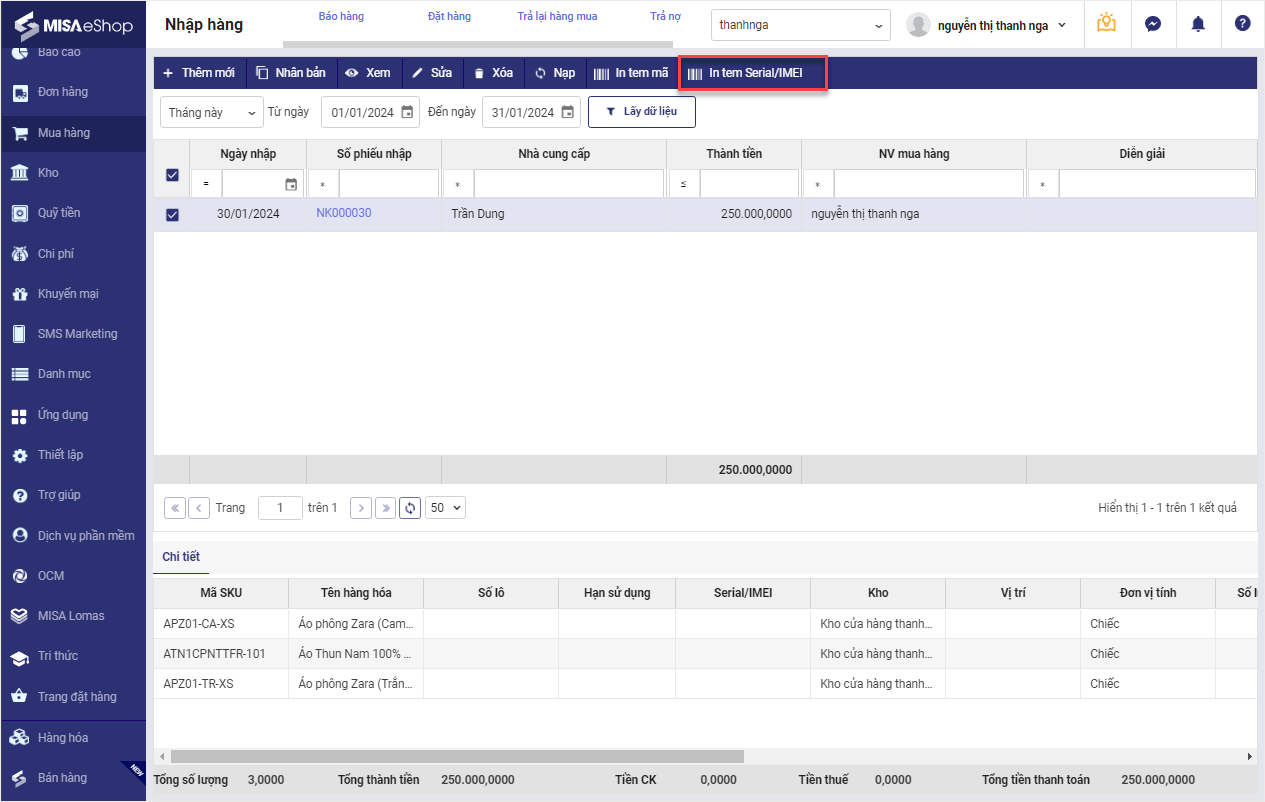Go to the last page arrow
The height and width of the screenshot is (802, 1265).
tap(386, 508)
